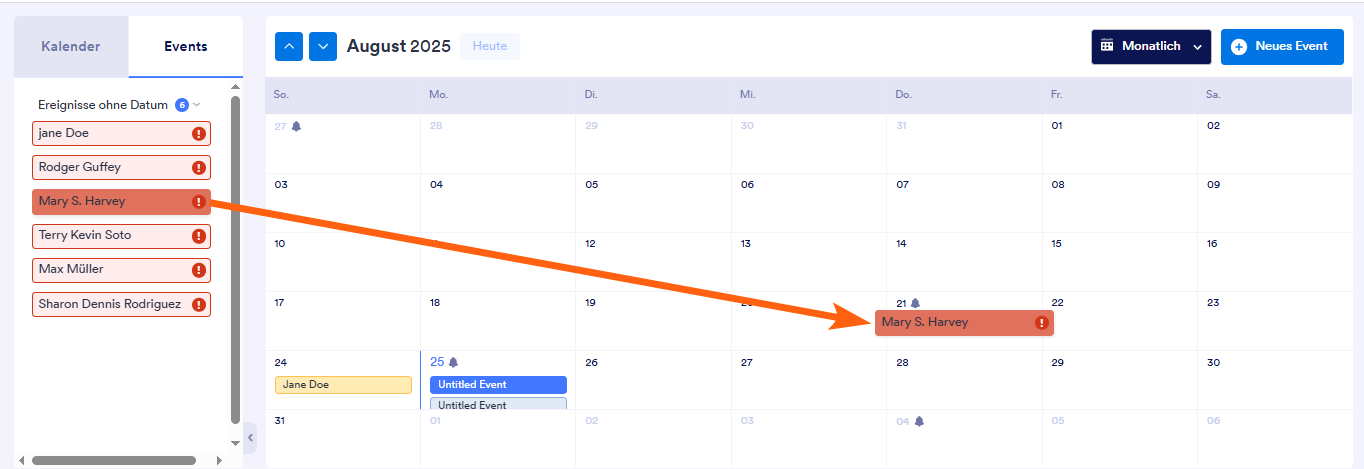
Task: Open the yellow Jane Doe event
Action: click(343, 385)
